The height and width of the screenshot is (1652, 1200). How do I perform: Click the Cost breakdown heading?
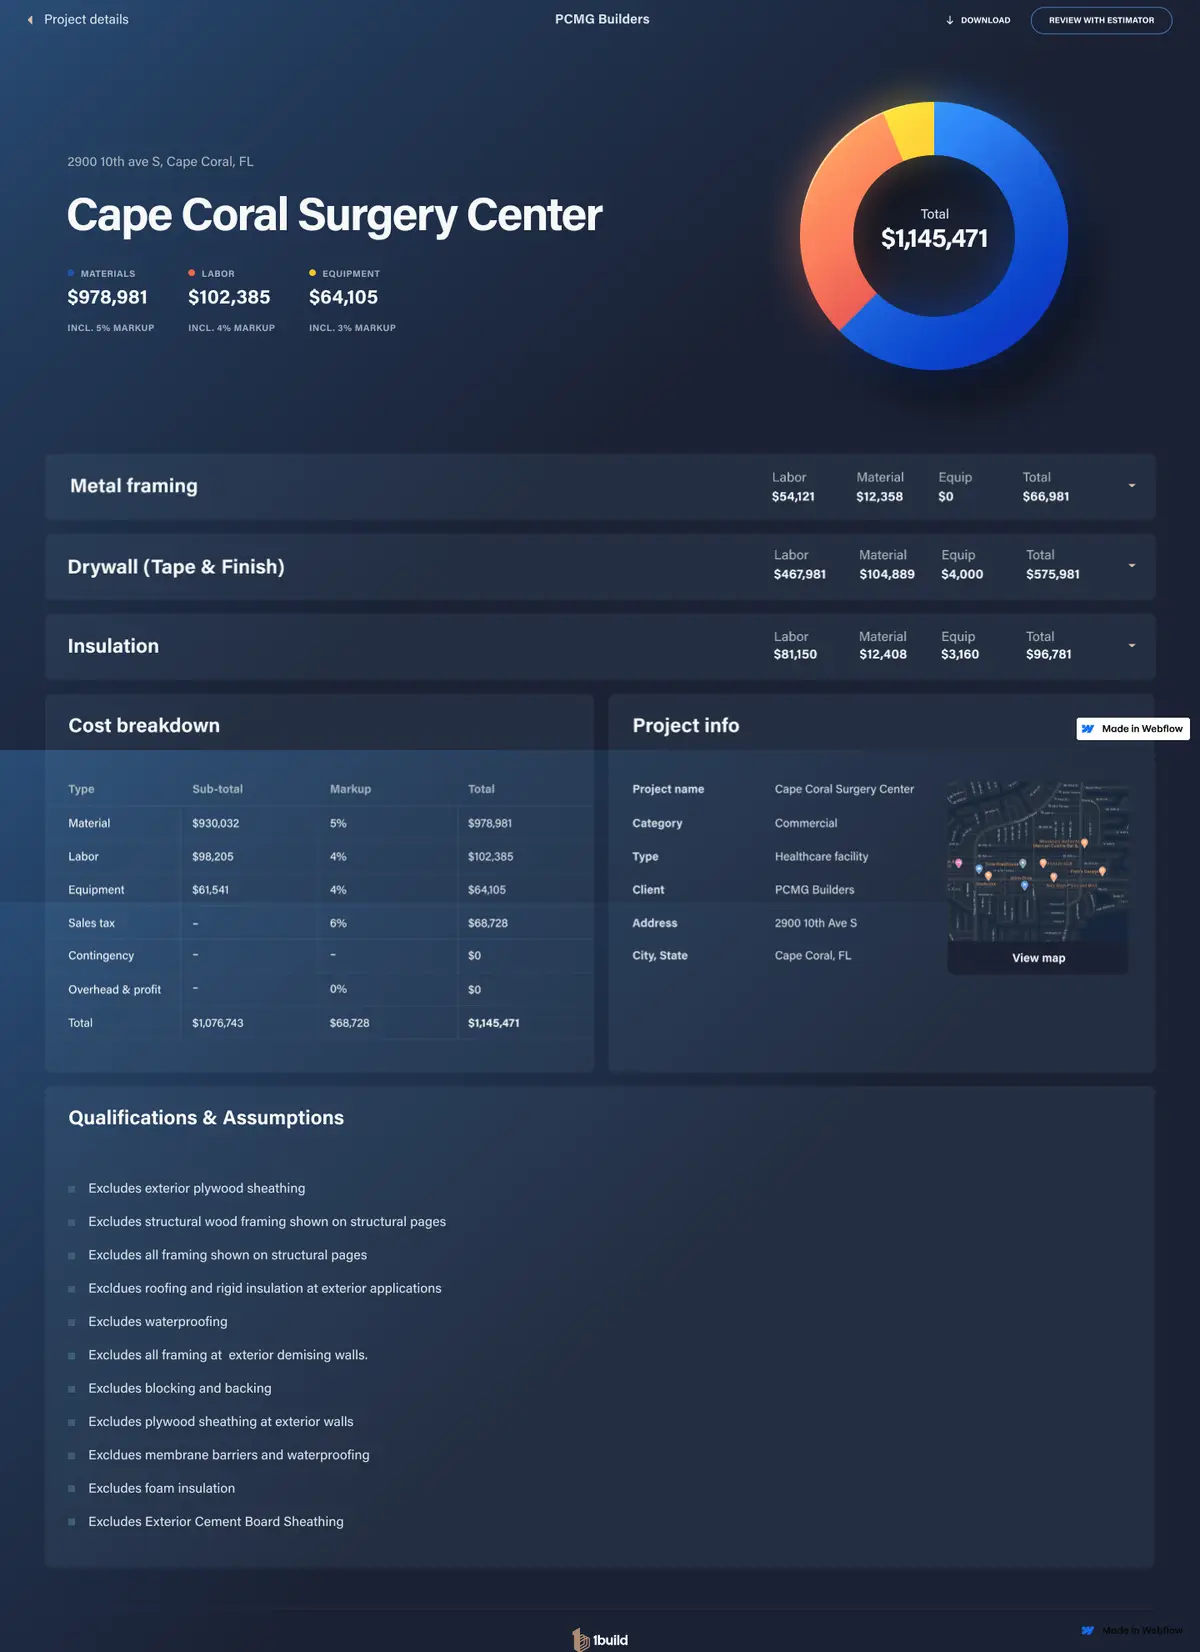point(144,726)
